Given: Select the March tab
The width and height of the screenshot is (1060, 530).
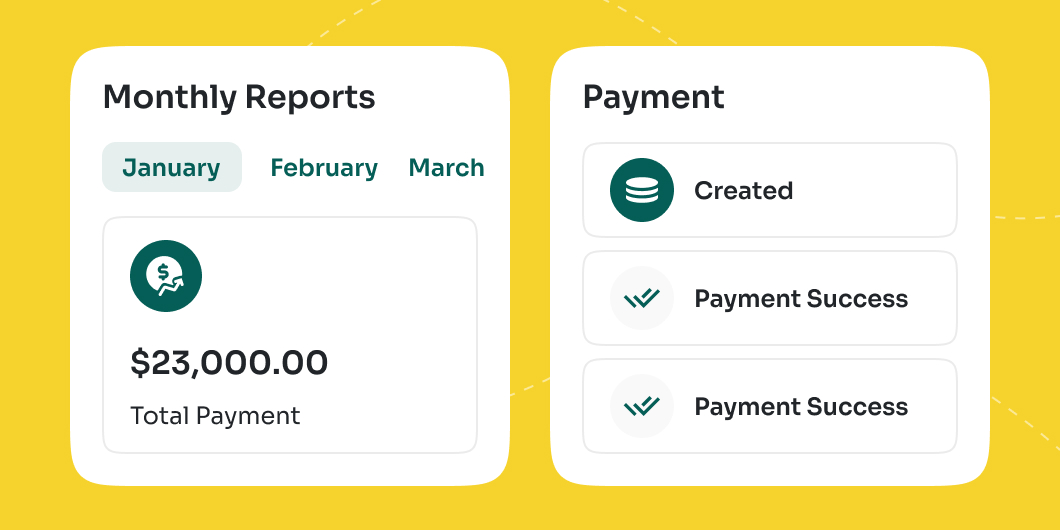Looking at the screenshot, I should click(446, 167).
